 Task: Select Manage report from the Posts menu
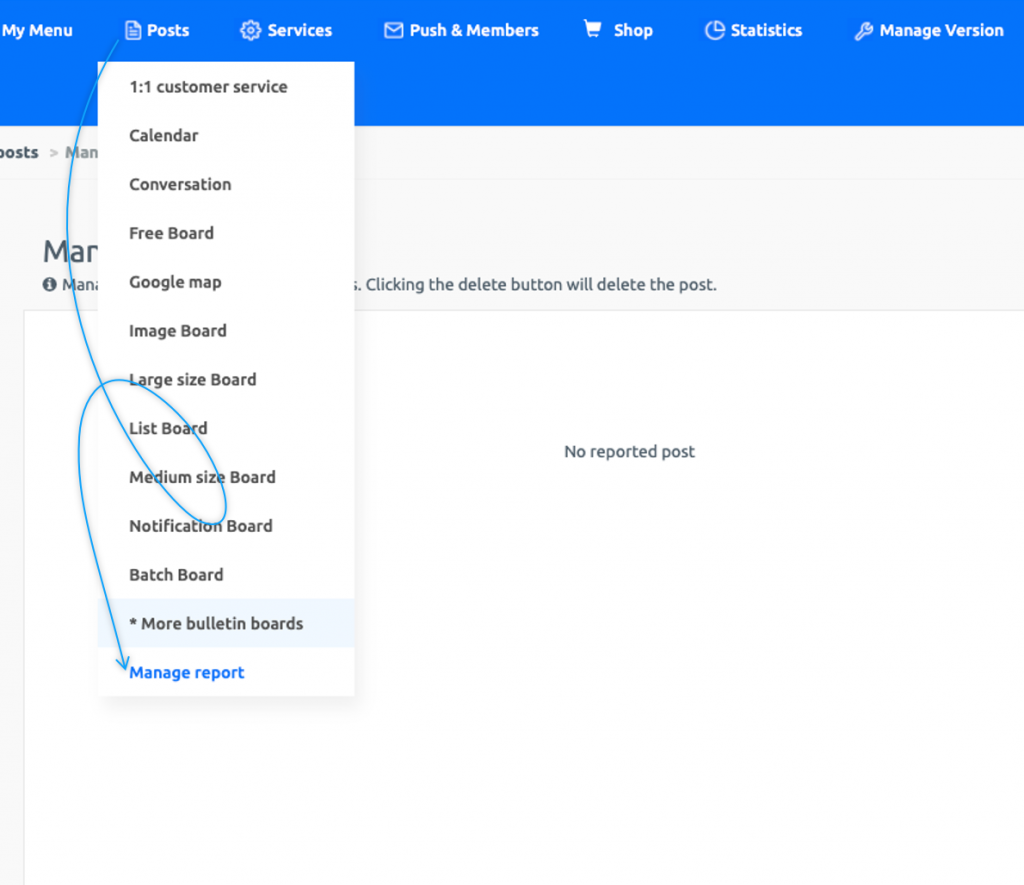click(186, 672)
